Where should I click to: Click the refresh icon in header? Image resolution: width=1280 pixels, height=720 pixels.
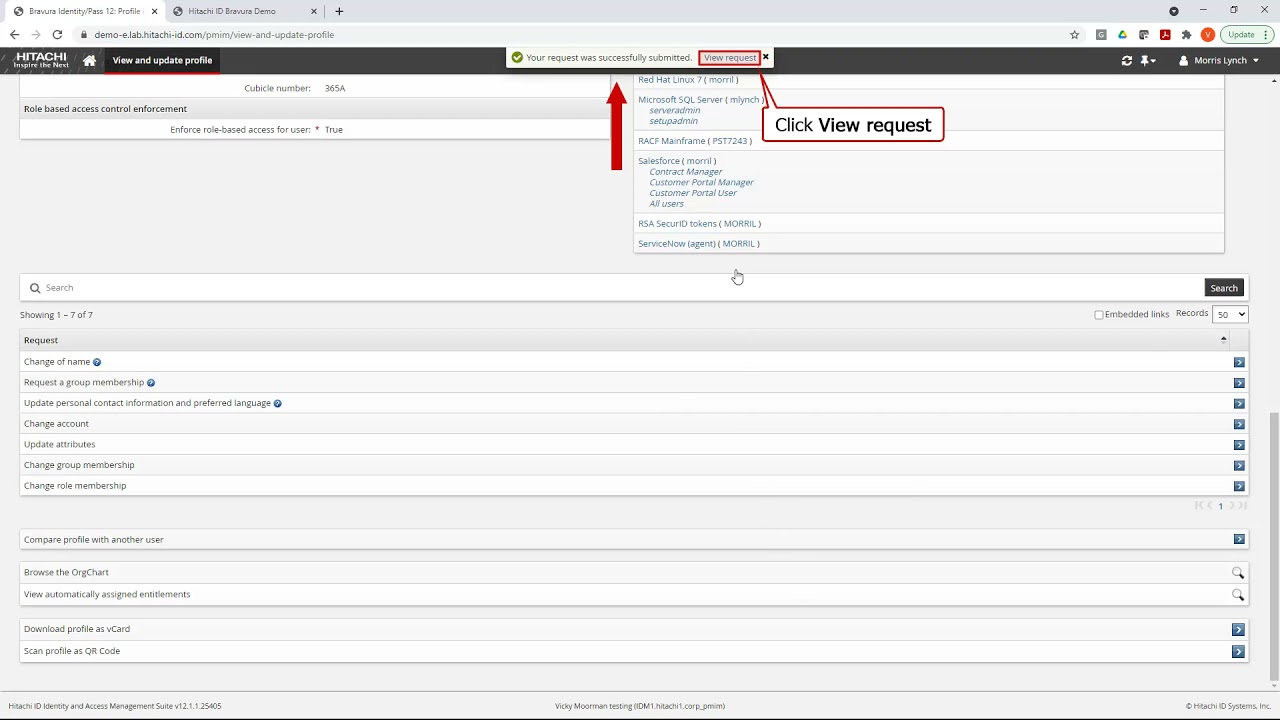pos(1127,60)
